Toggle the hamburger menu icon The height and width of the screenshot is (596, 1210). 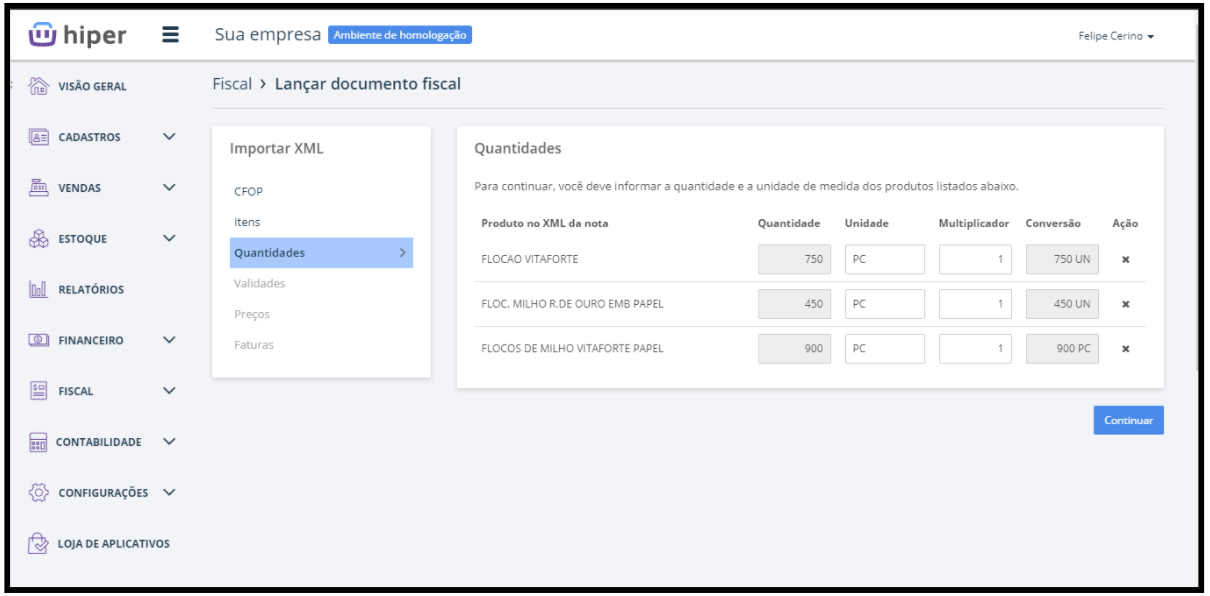click(170, 35)
